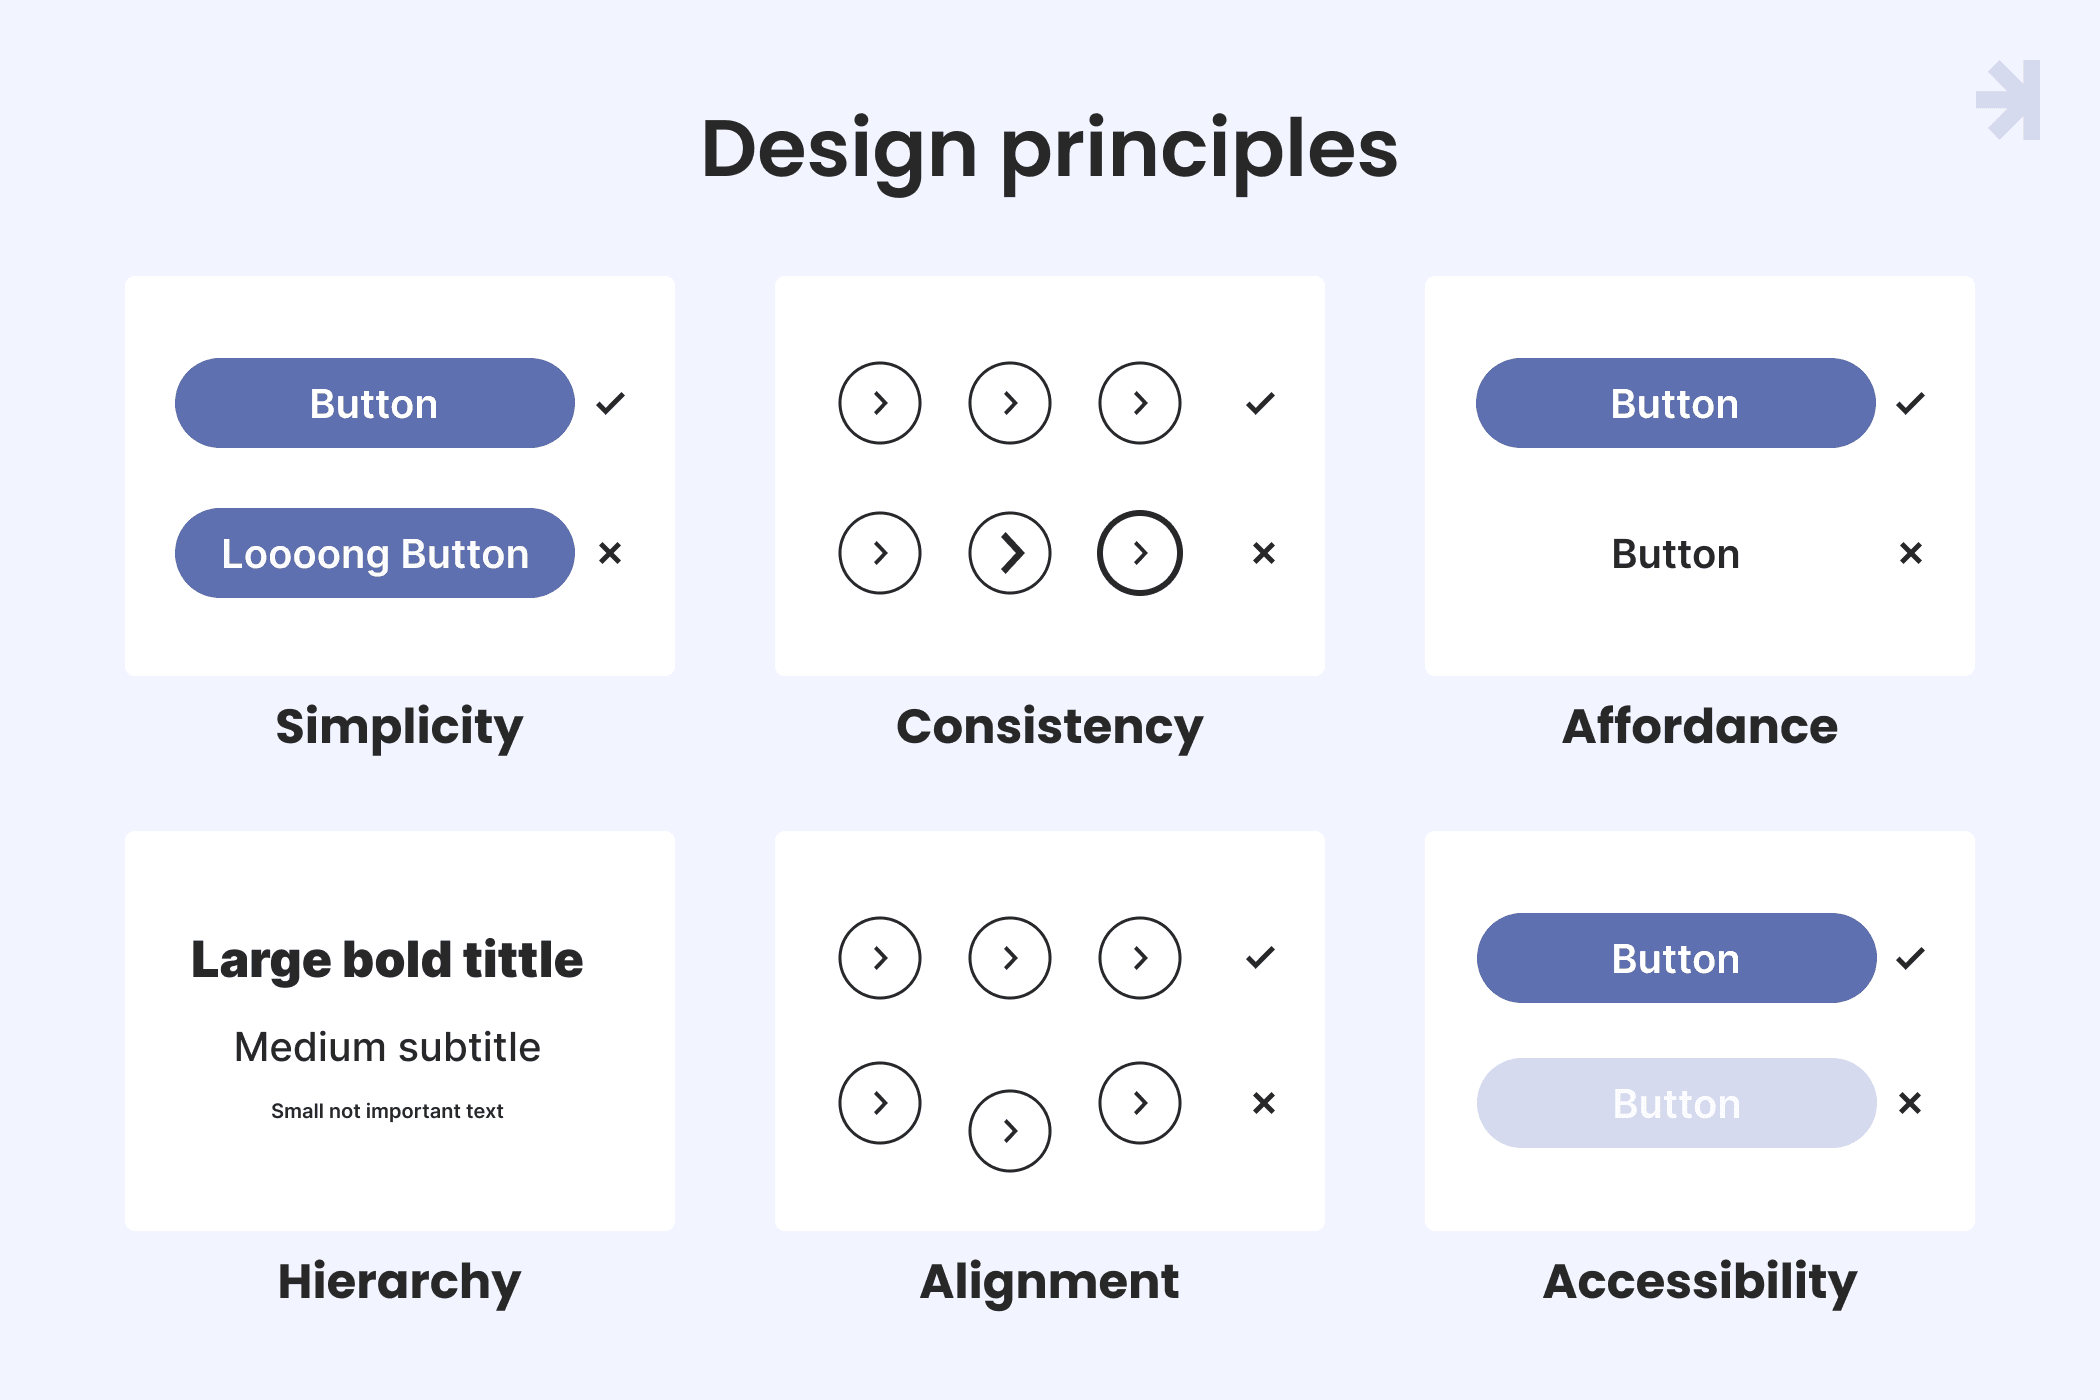Select the Large bold tittle text
The image size is (2100, 1400).
point(387,960)
